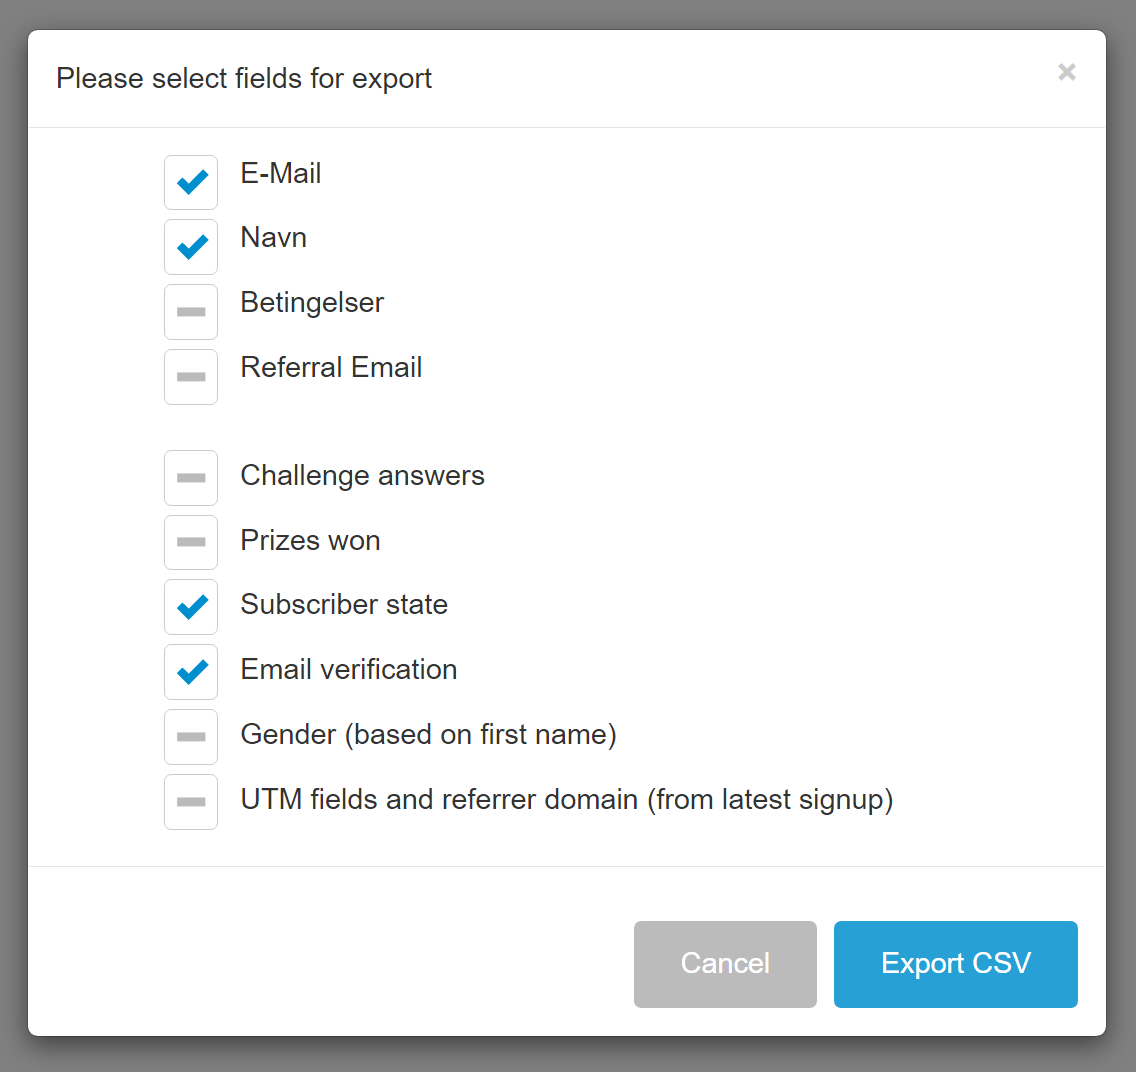The width and height of the screenshot is (1136, 1072).
Task: Untick the Subscriber state checkbox
Action: 191,607
